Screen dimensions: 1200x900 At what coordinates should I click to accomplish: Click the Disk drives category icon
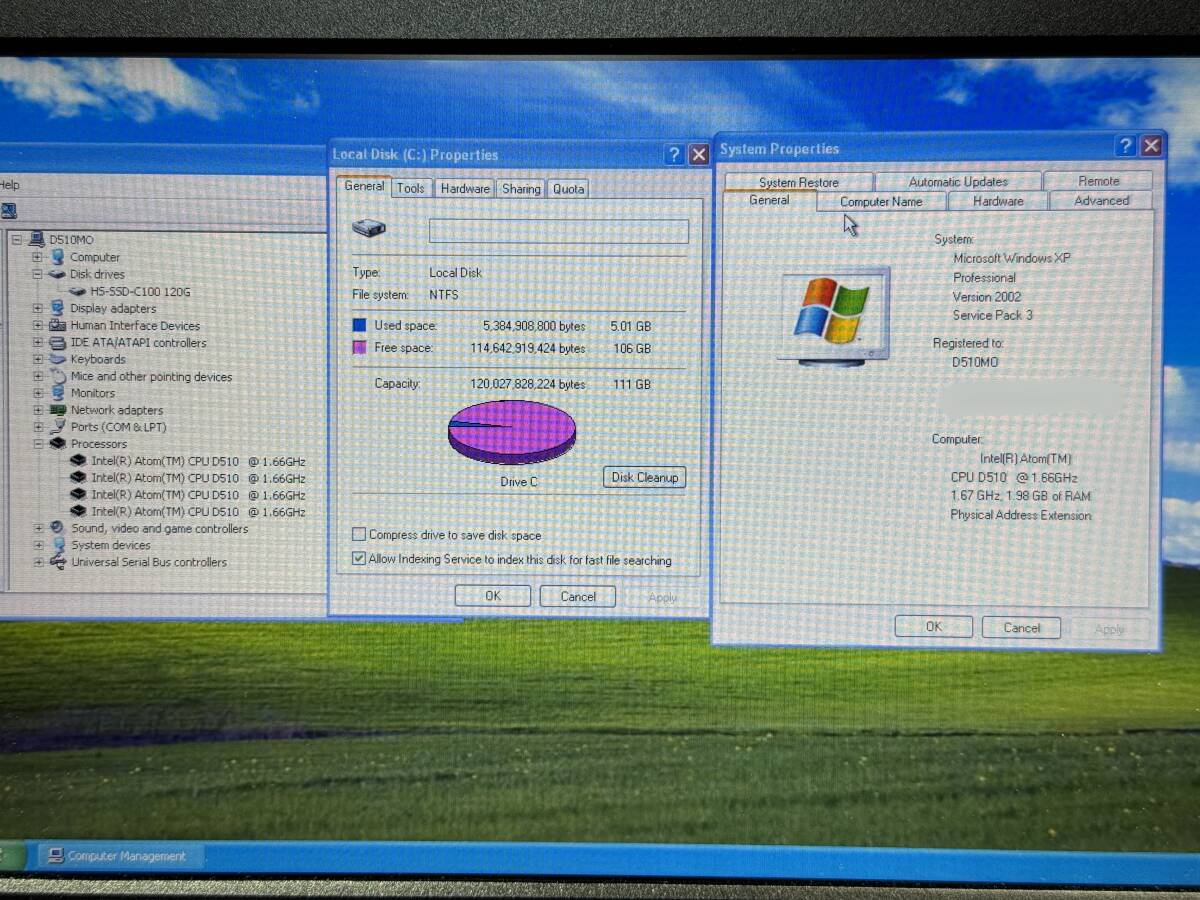coord(58,274)
